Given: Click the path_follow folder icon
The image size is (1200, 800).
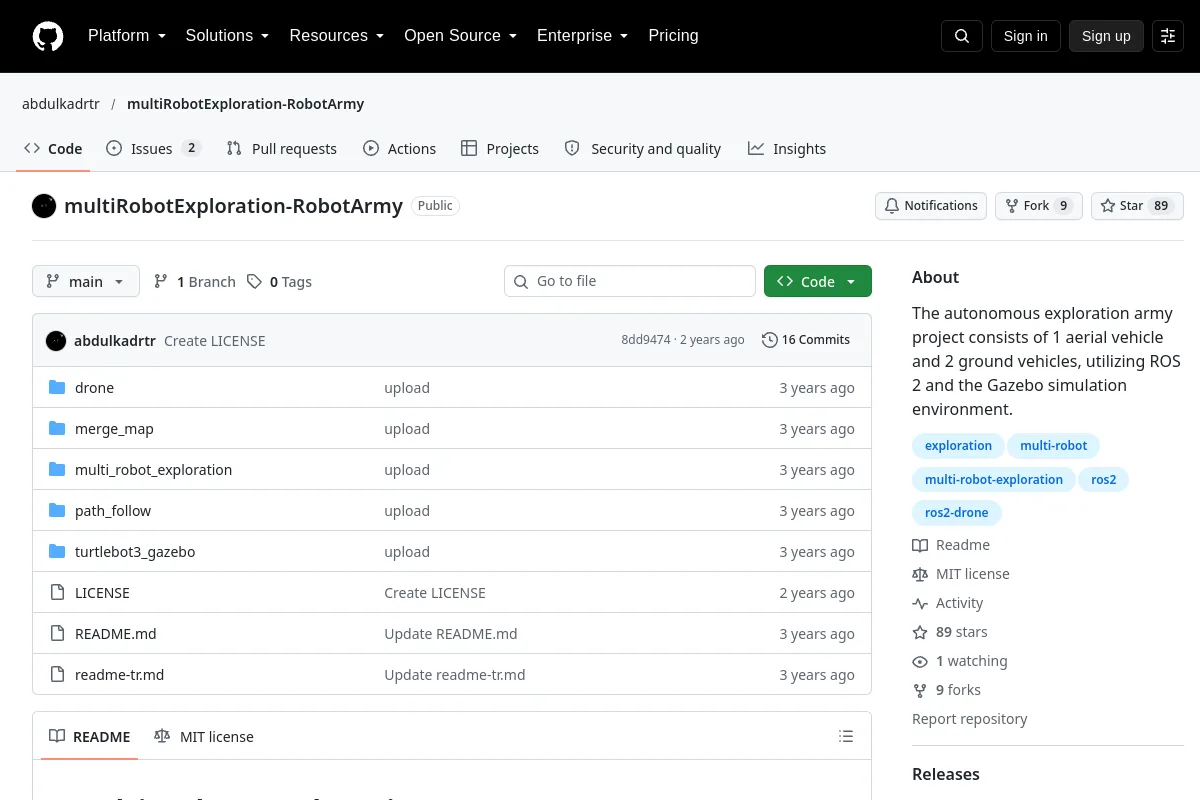Looking at the screenshot, I should pos(57,511).
